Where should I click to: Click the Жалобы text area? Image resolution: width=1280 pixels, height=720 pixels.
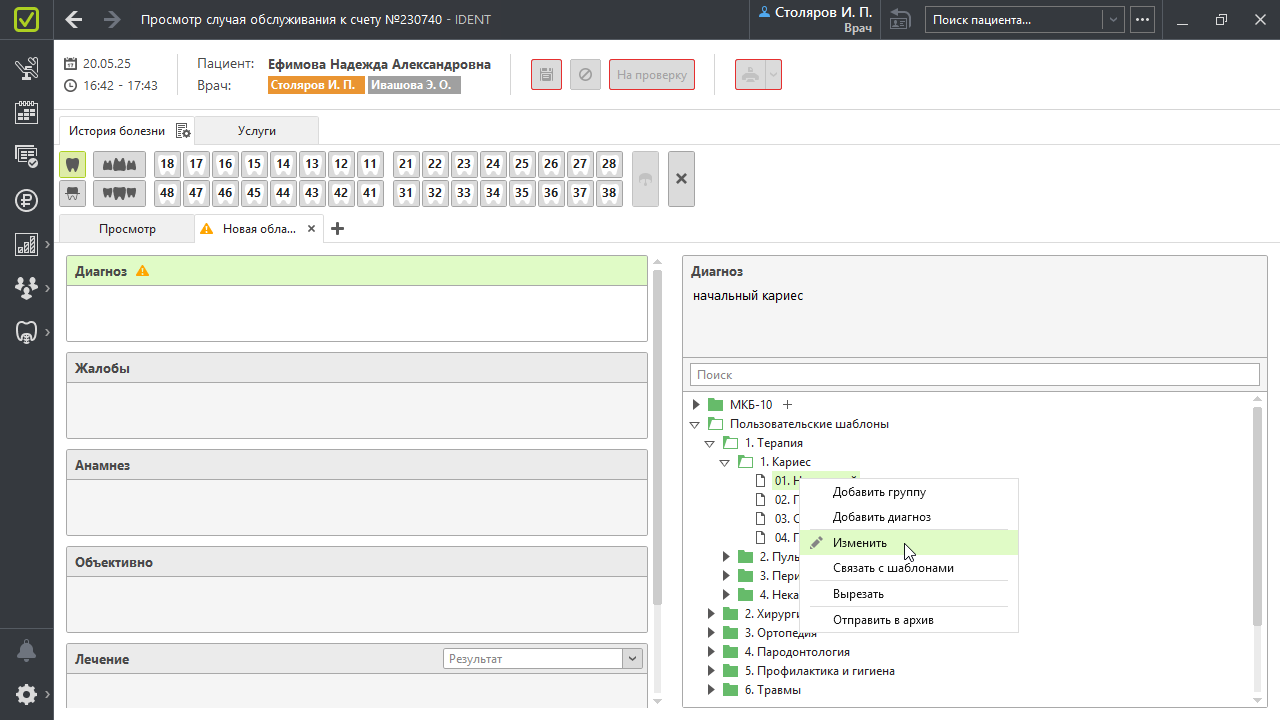[x=357, y=410]
